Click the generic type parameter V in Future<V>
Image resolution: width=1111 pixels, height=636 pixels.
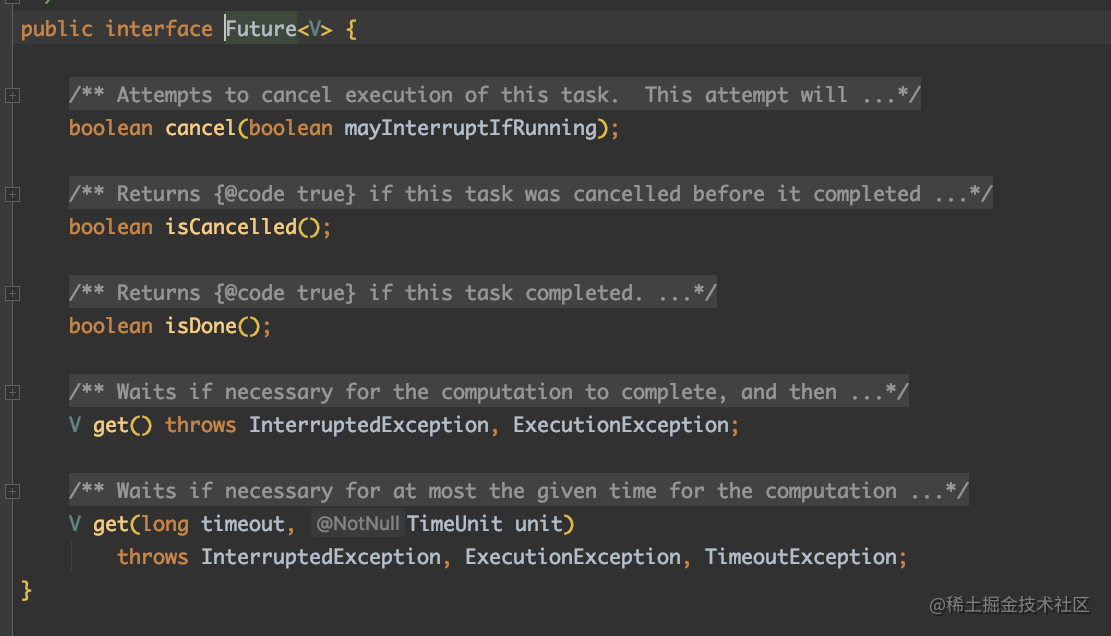(315, 29)
